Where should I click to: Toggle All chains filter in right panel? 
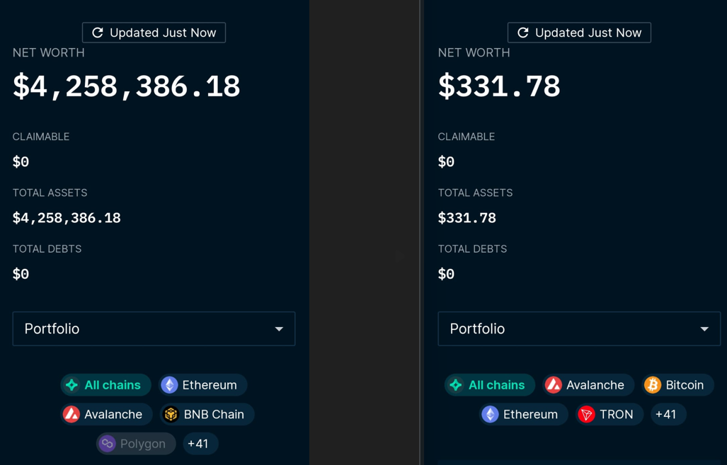488,385
